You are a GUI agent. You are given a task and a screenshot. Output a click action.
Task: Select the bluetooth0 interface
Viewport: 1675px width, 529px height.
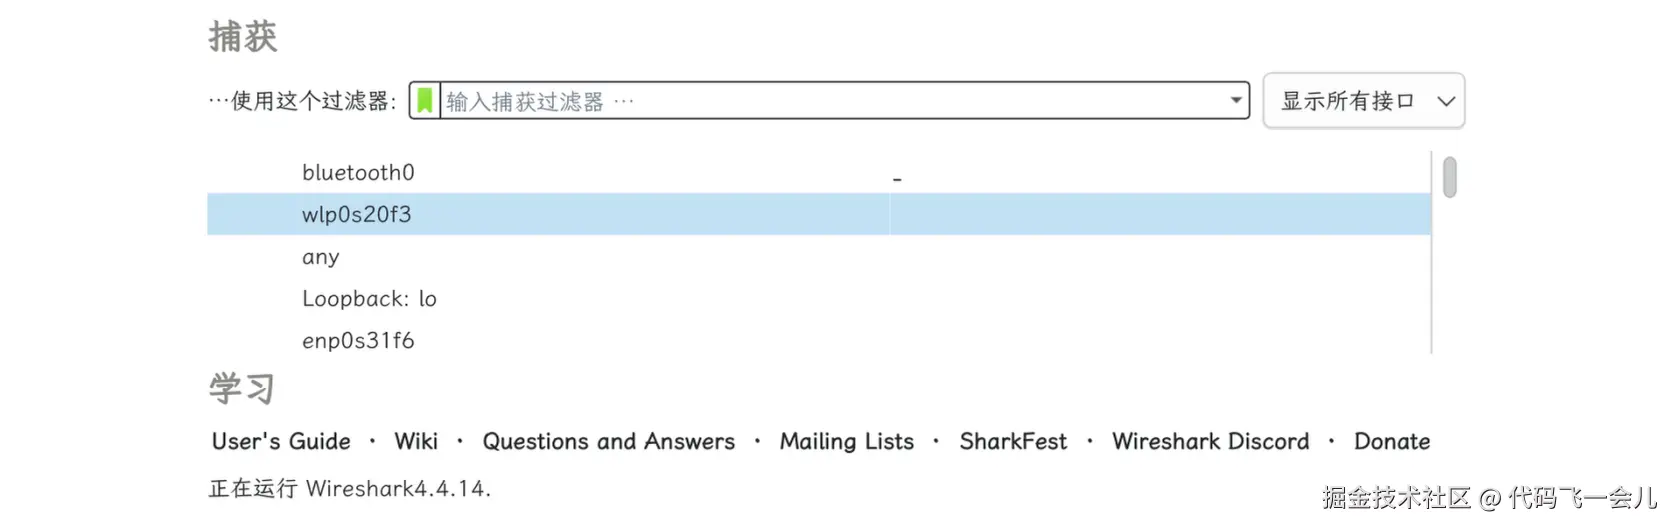point(358,173)
